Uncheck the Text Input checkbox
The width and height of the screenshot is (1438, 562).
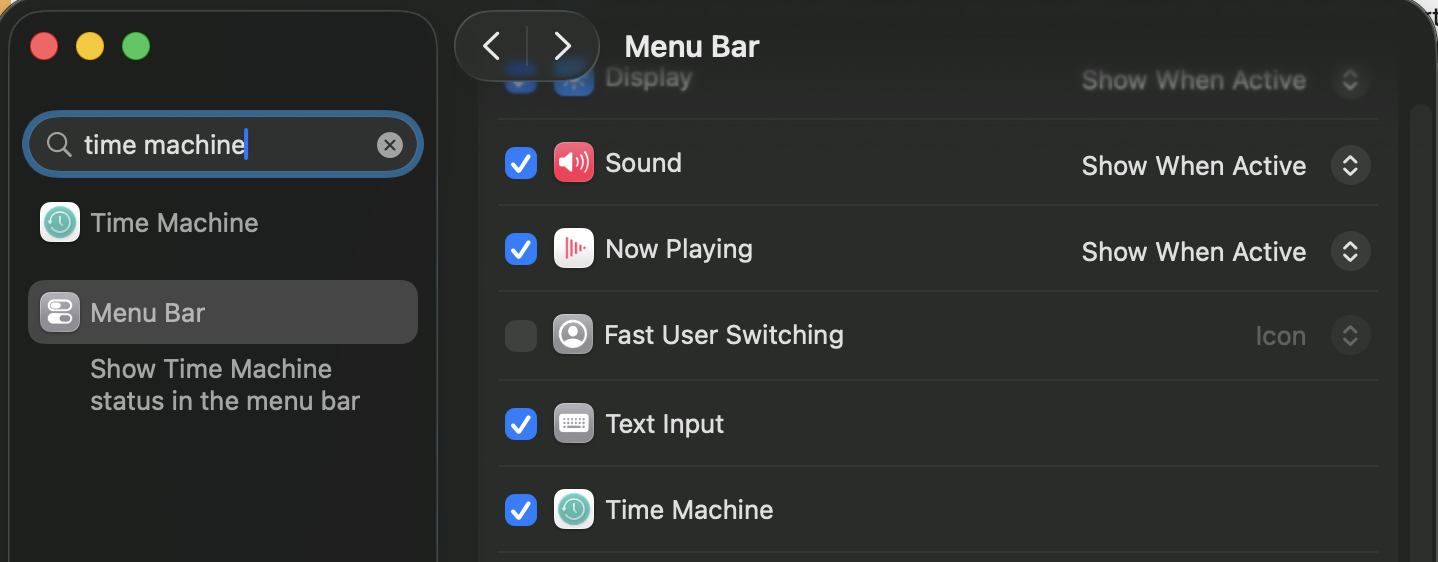(x=521, y=424)
